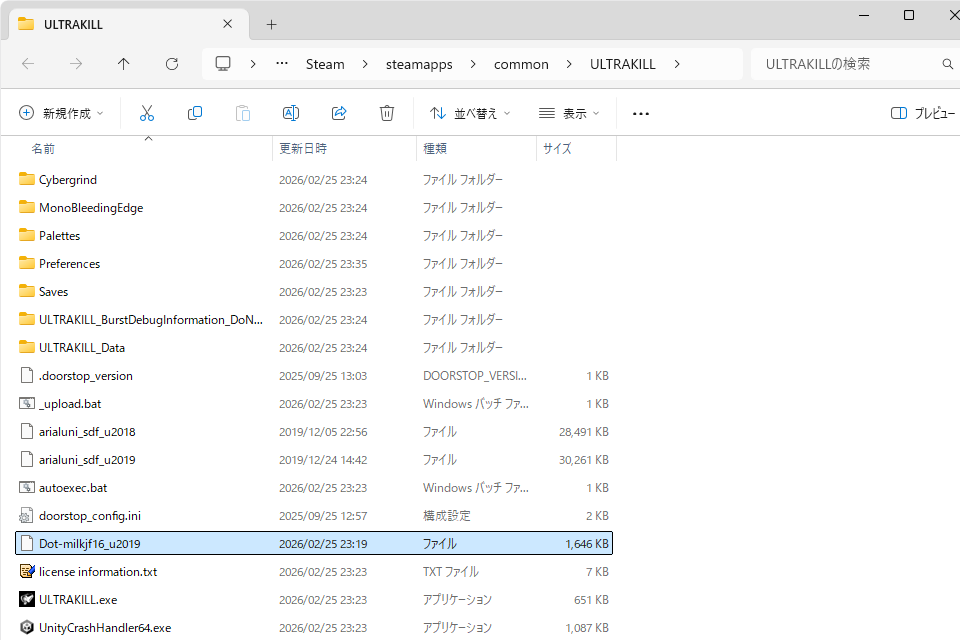Toggle the preview pane button
This screenshot has height=640, width=960.
pos(921,114)
